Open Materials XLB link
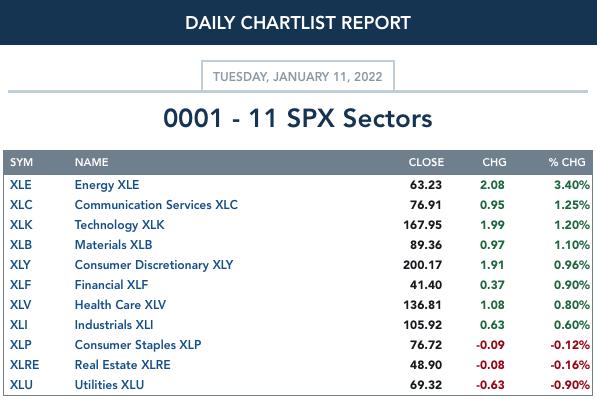This screenshot has height=399, width=597. coord(113,245)
